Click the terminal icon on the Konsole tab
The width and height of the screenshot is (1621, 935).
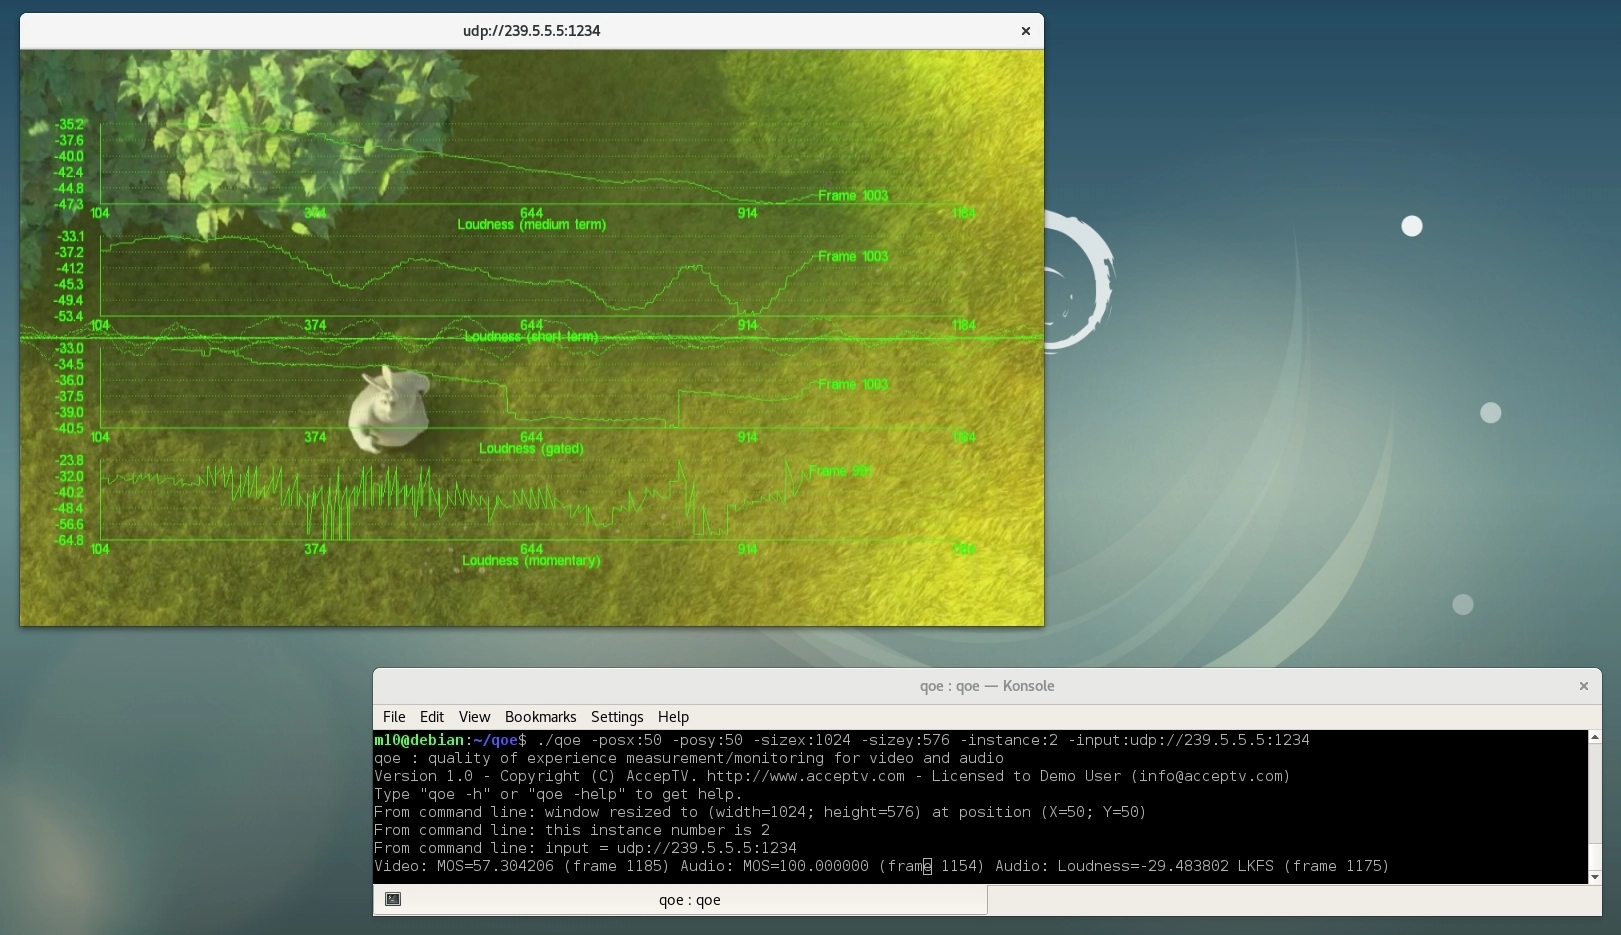point(393,899)
